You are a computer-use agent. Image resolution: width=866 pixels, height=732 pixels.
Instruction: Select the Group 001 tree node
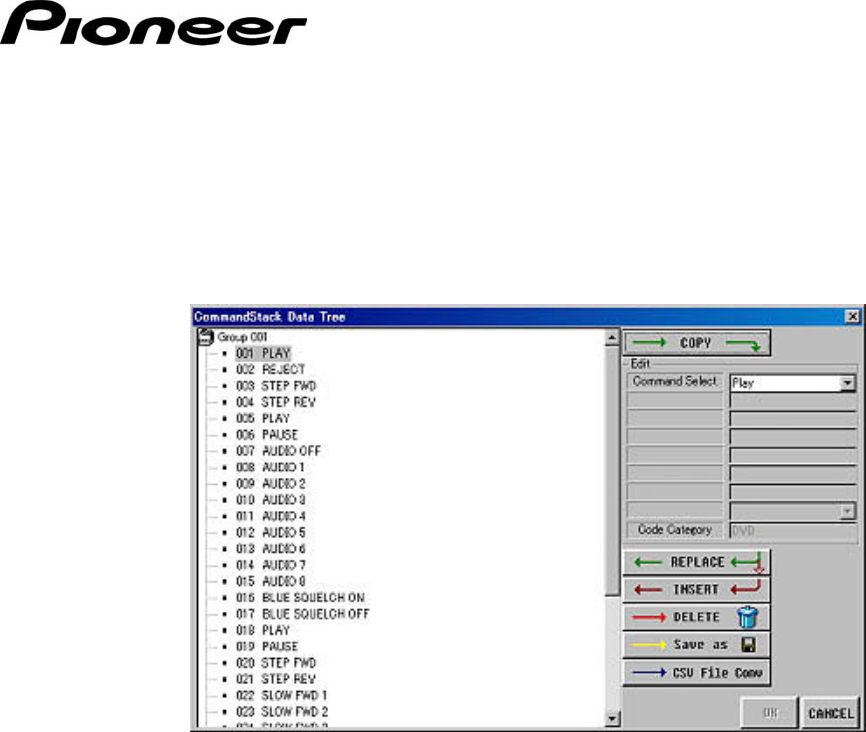tap(242, 337)
